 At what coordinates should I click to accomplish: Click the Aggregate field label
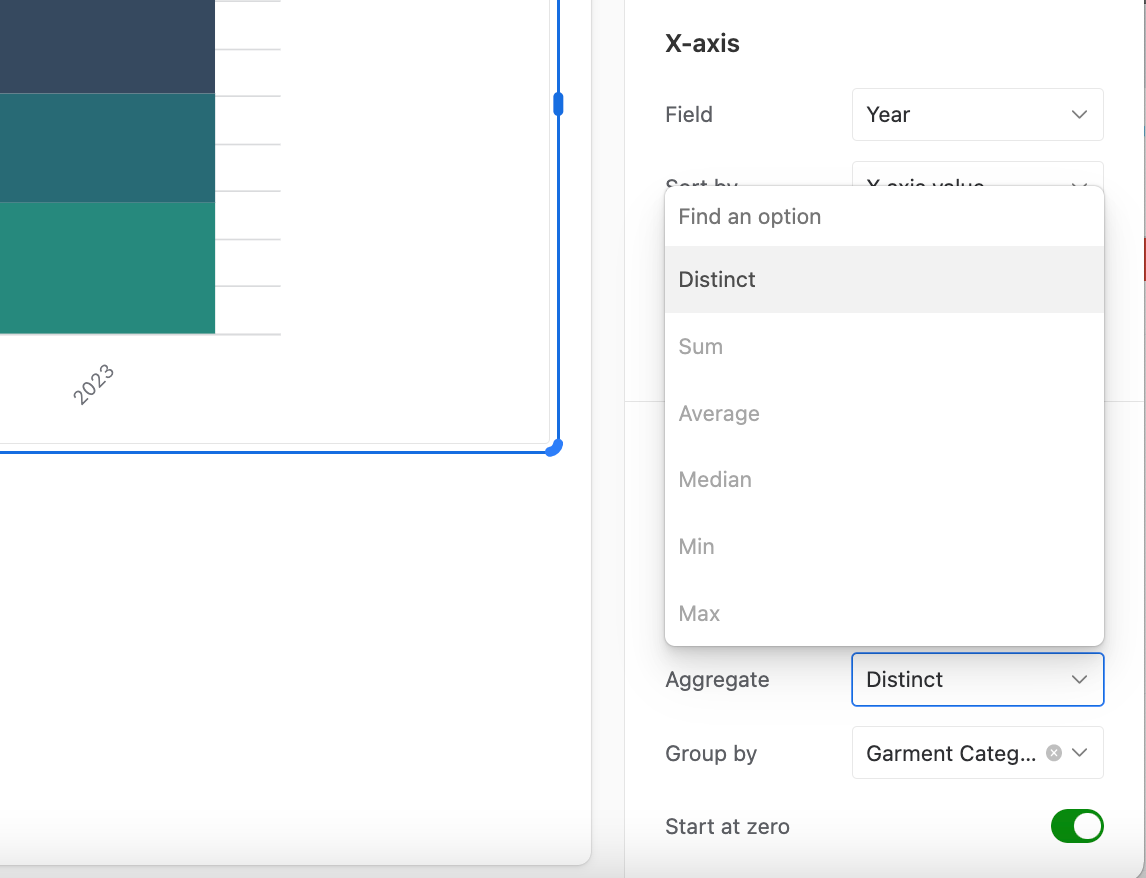(717, 679)
